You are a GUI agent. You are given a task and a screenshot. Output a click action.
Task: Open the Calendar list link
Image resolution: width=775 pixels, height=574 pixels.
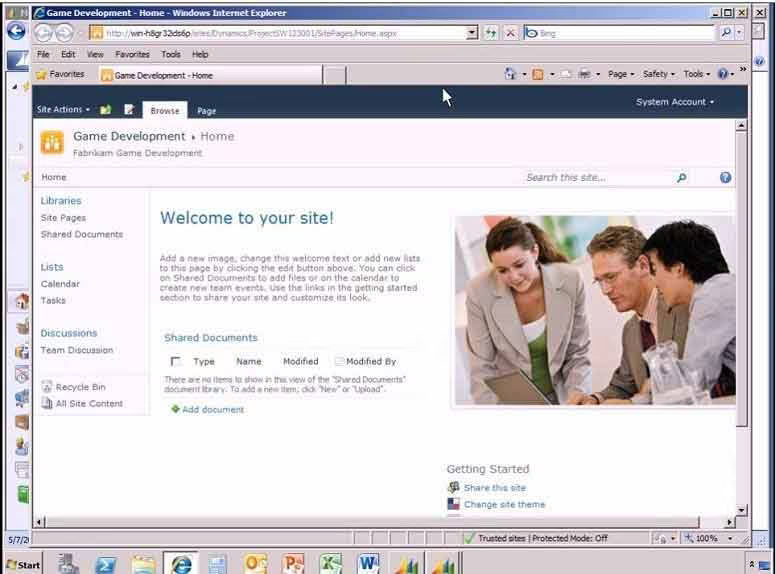(60, 284)
